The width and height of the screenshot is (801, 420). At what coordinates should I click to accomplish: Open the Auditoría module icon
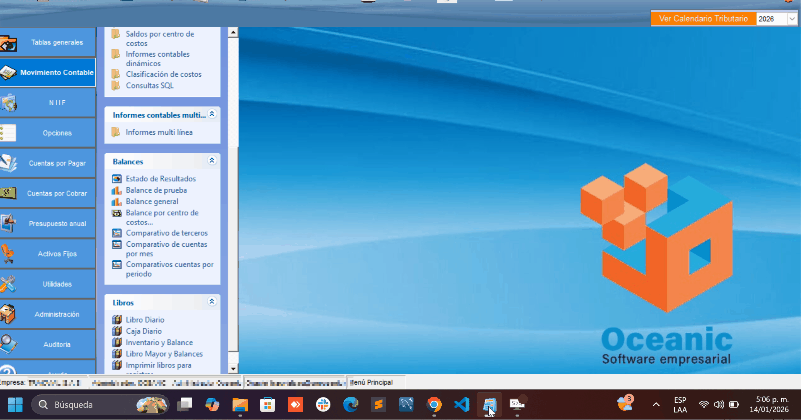click(9, 344)
